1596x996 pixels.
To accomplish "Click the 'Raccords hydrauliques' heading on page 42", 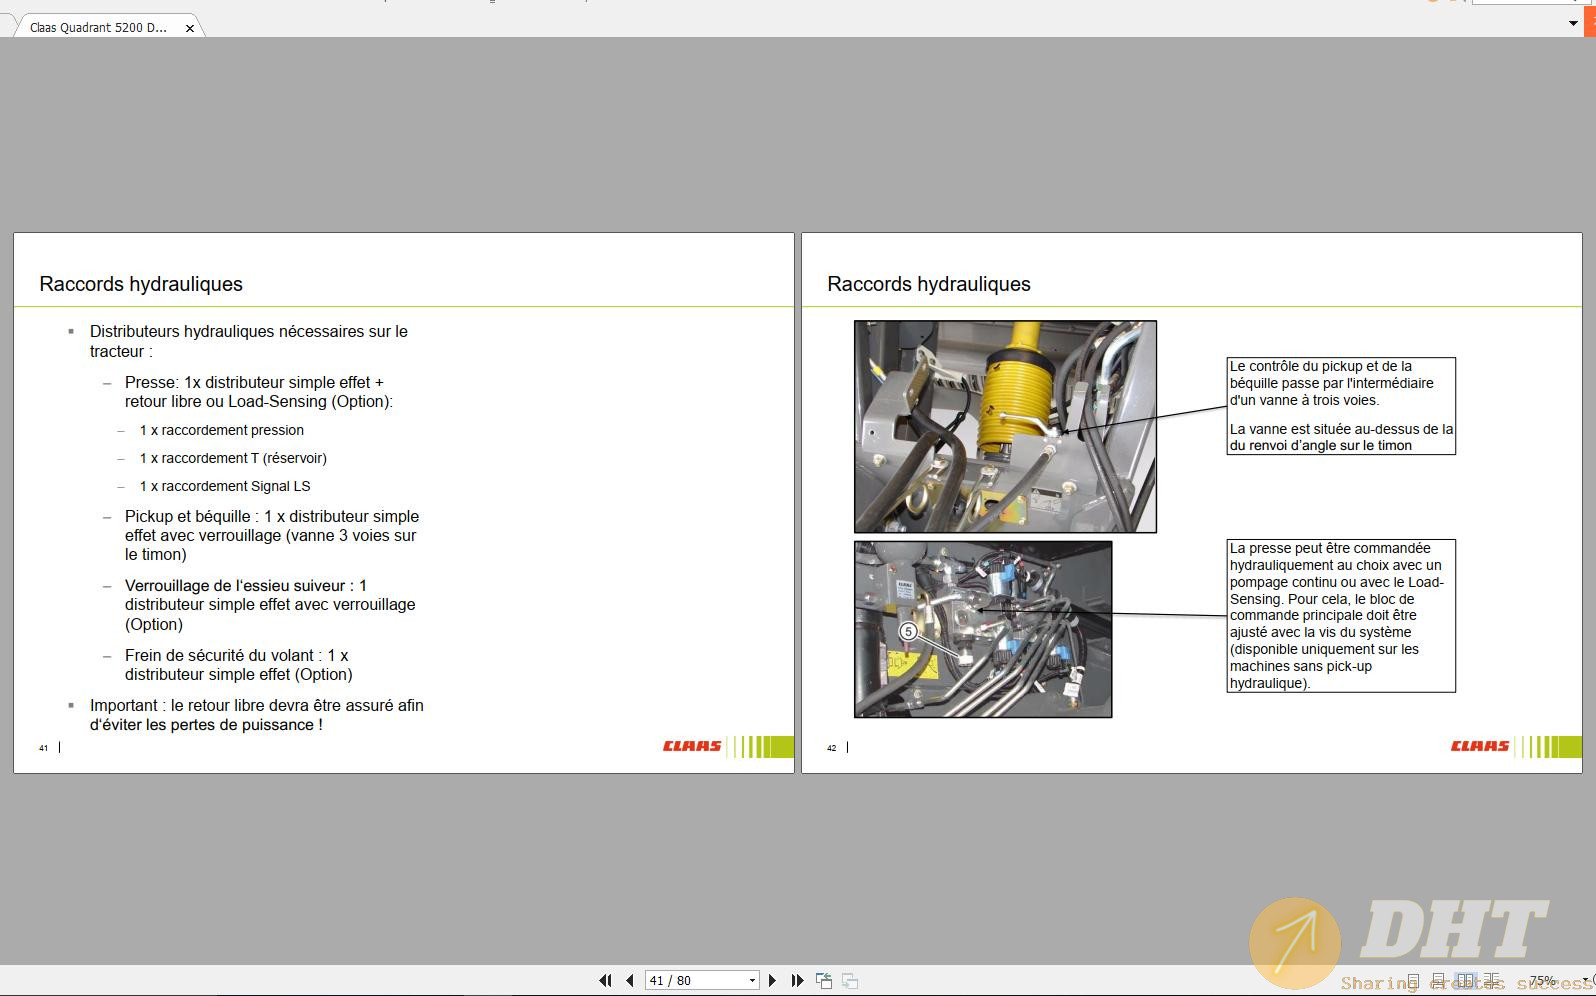I will tap(929, 284).
